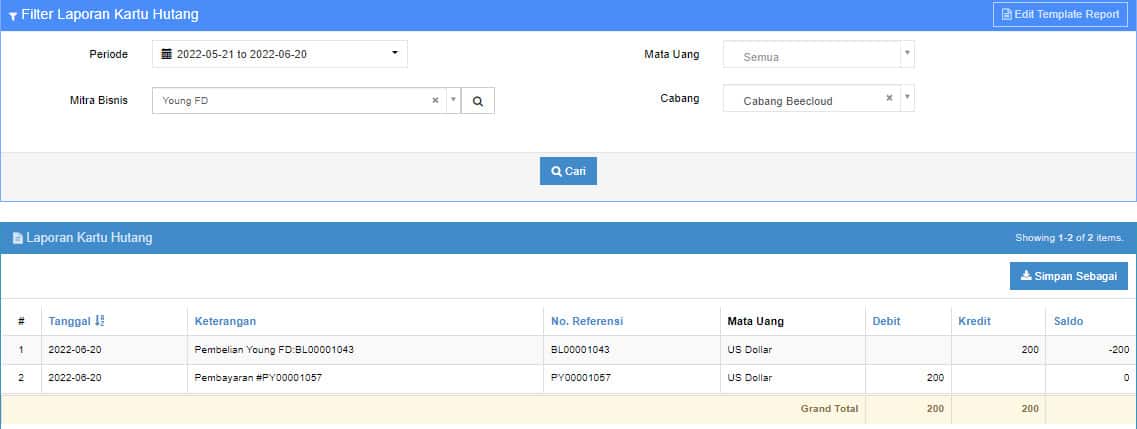Click the sort icon next to Tanggal
Viewport: 1137px width, 429px height.
coord(100,321)
